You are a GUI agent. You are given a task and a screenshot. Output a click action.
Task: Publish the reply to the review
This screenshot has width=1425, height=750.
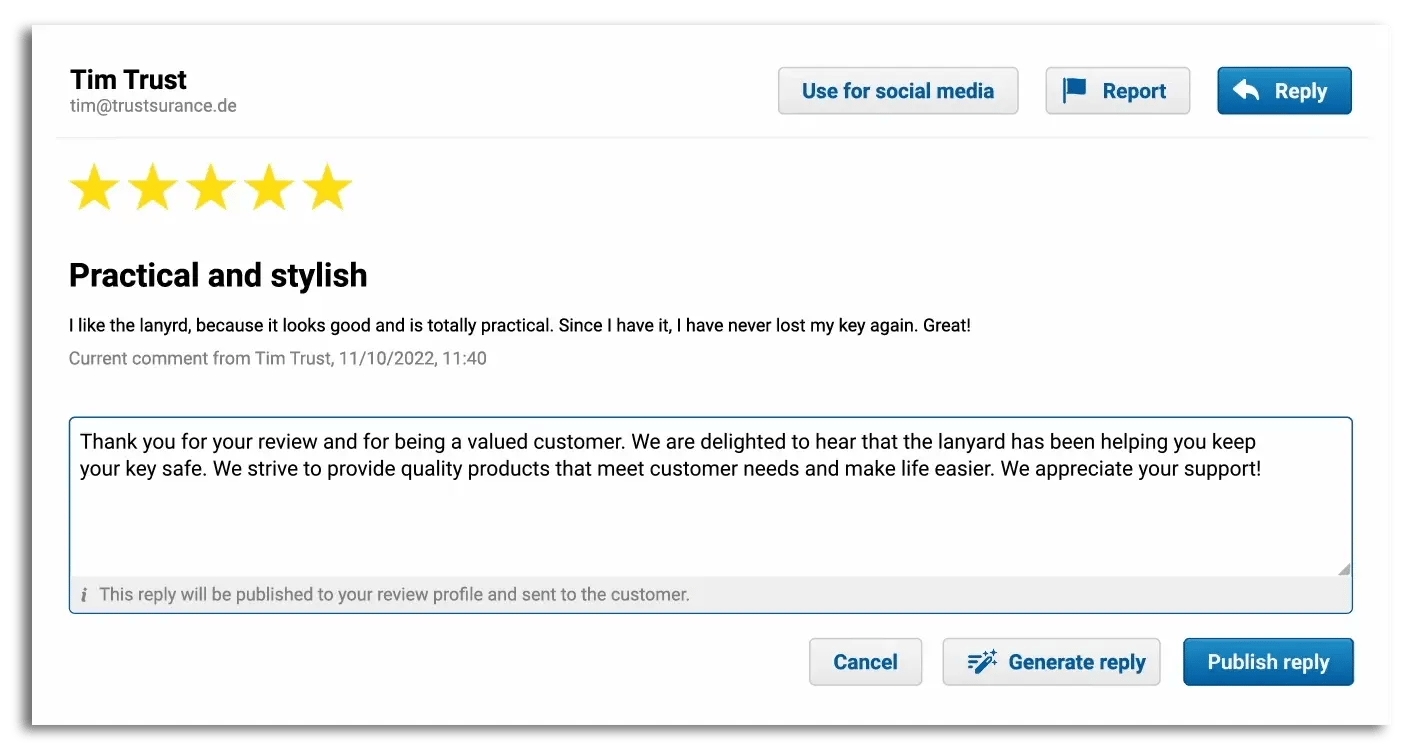pos(1267,662)
